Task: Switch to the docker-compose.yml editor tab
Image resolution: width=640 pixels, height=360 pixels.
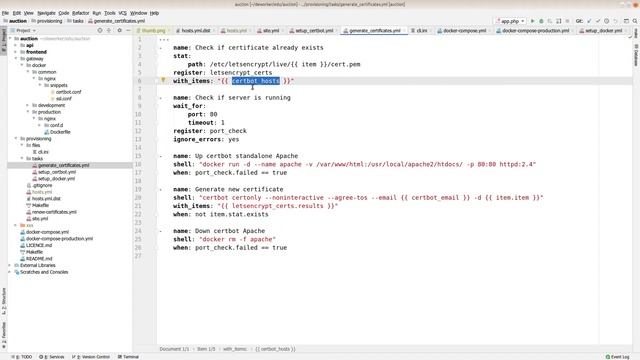Action: [x=462, y=31]
